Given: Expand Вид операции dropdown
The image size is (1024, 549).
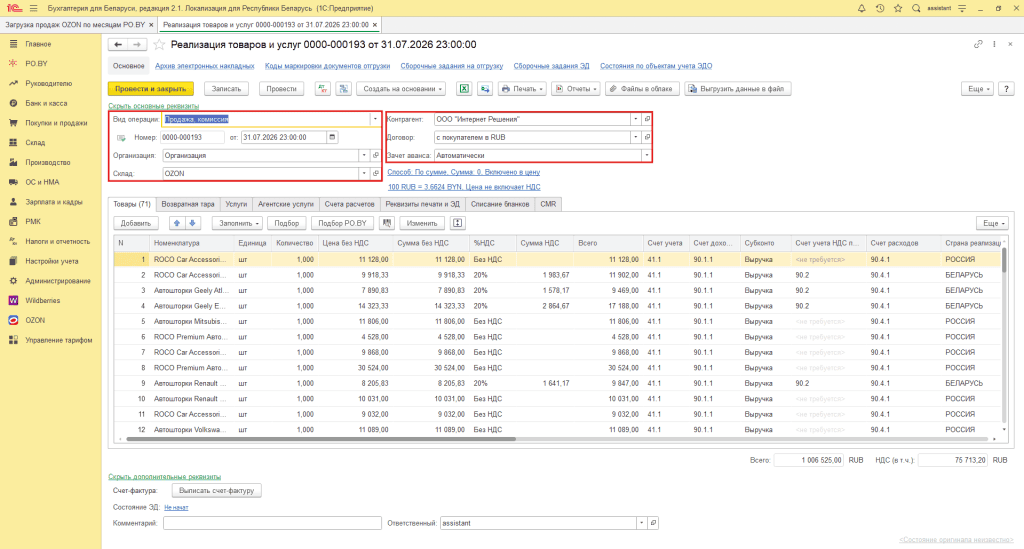Looking at the screenshot, I should click(375, 119).
